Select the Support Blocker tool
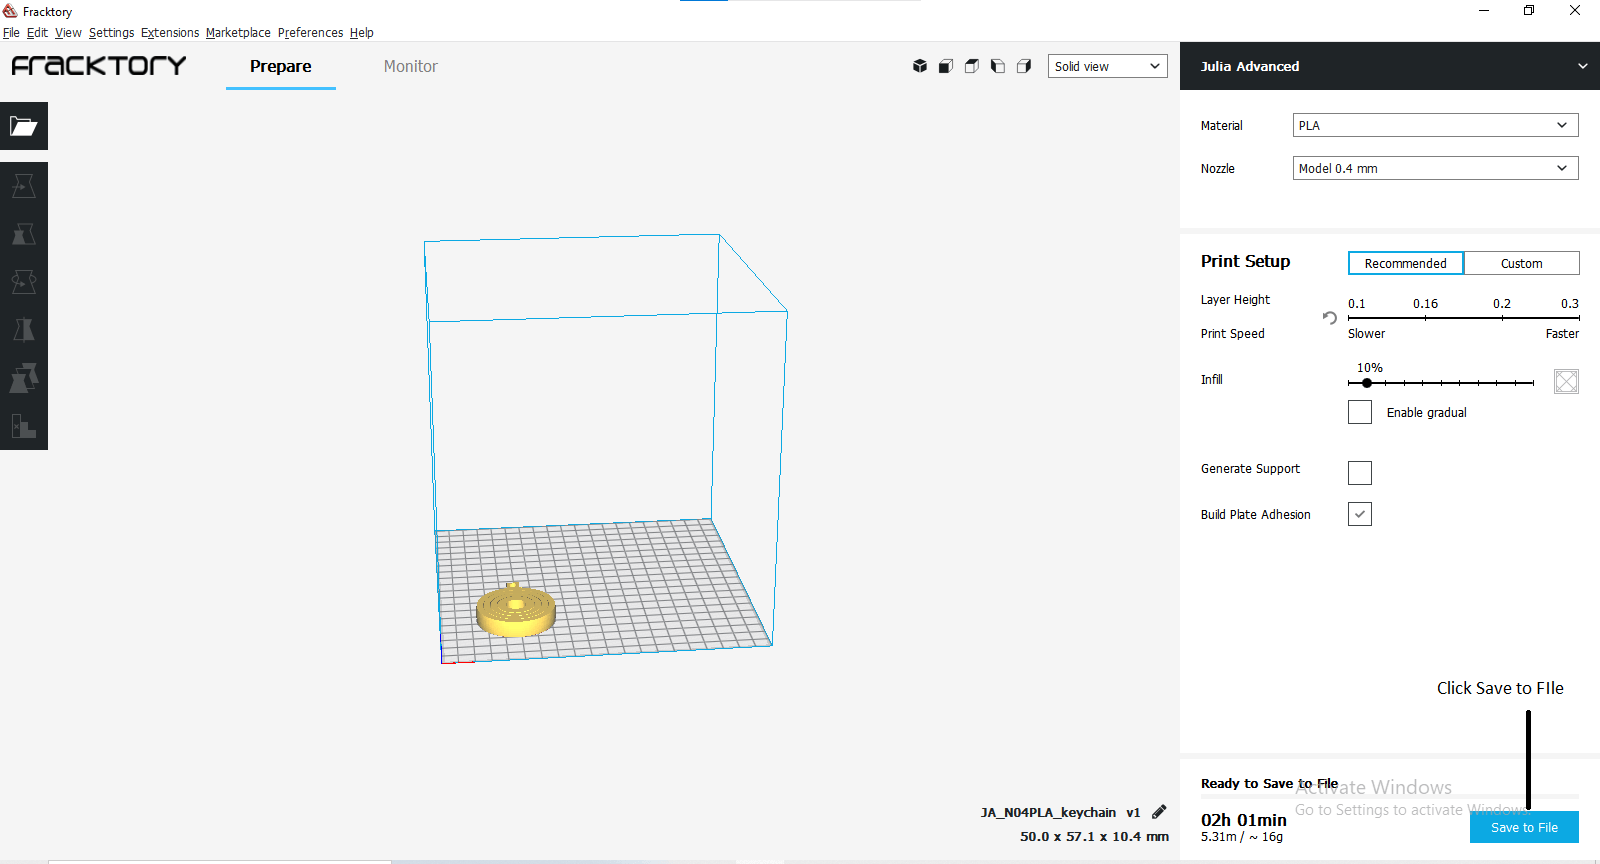The height and width of the screenshot is (864, 1600). [24, 426]
